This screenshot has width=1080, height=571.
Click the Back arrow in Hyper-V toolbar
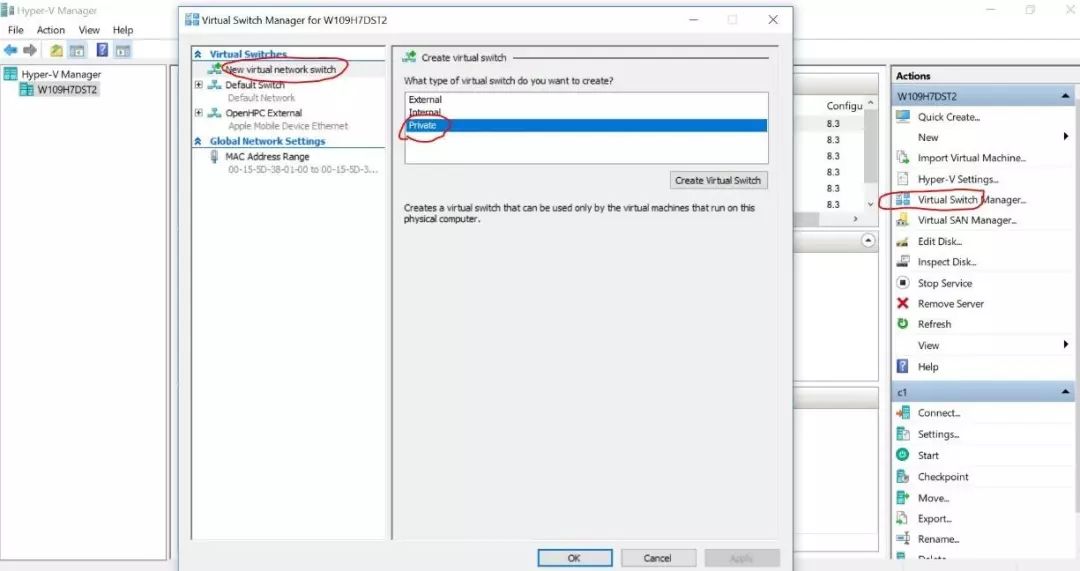10,50
